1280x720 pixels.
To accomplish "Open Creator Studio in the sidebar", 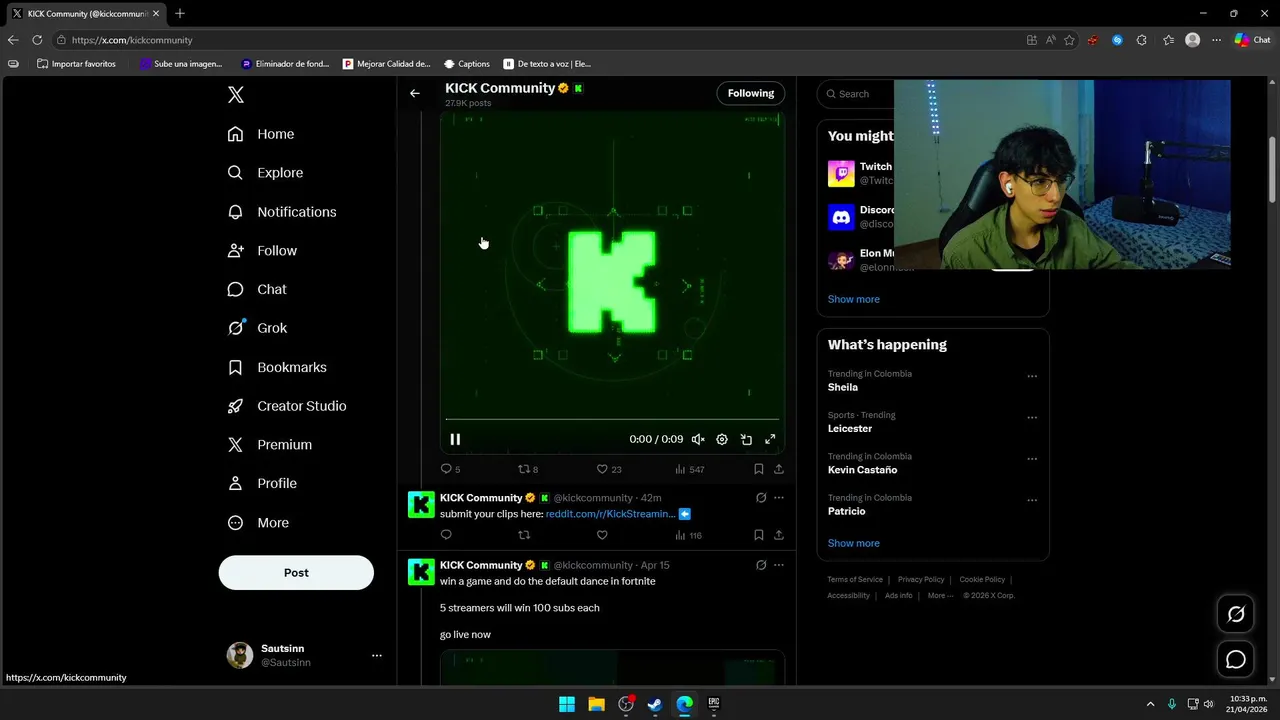I will click(x=287, y=406).
